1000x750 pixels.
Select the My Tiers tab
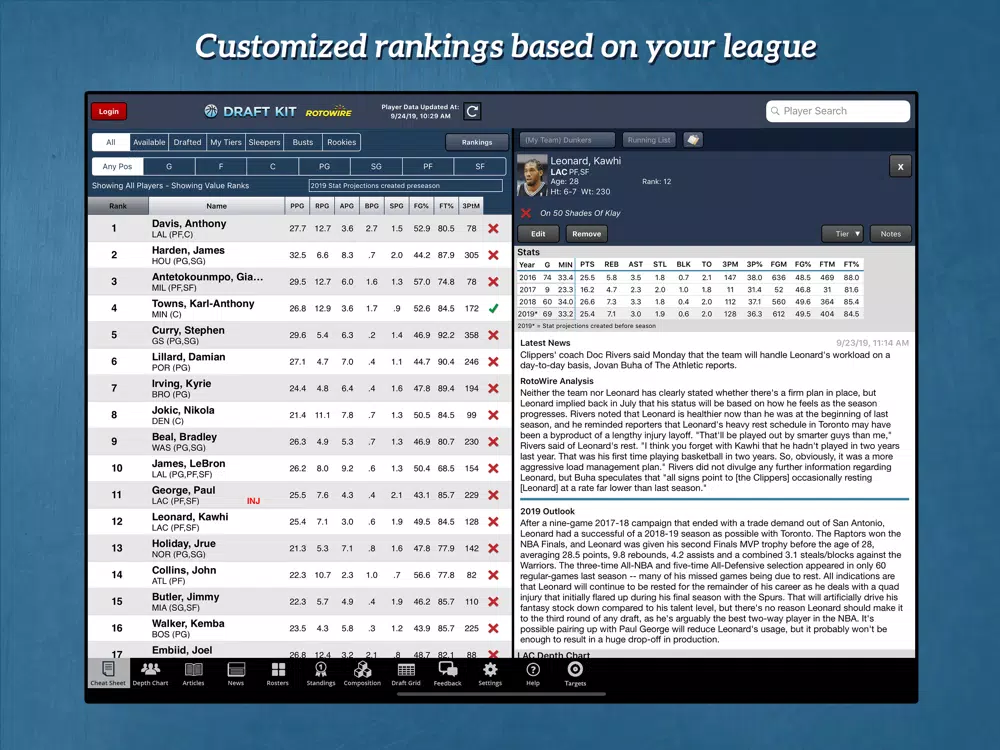226,142
